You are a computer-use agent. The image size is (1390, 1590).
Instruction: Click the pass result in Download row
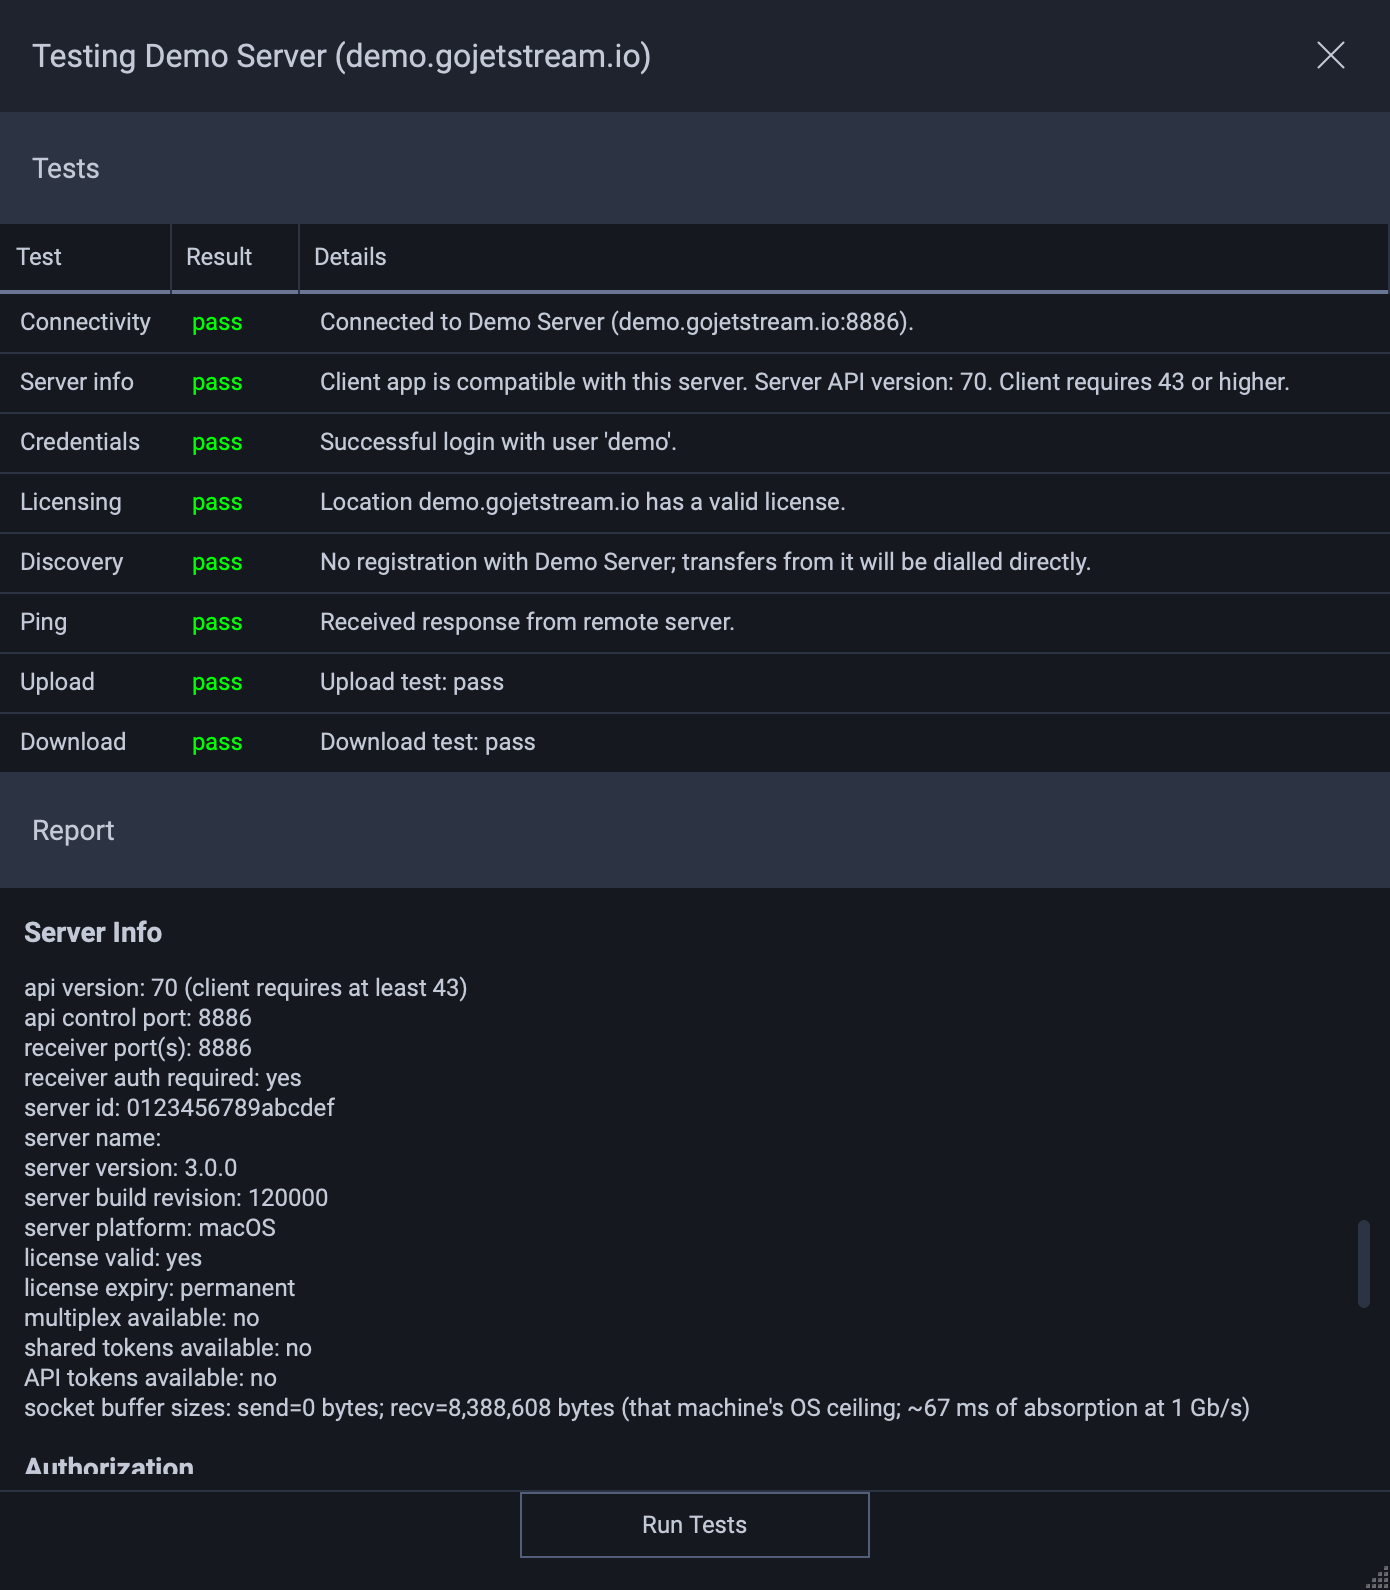pos(217,742)
